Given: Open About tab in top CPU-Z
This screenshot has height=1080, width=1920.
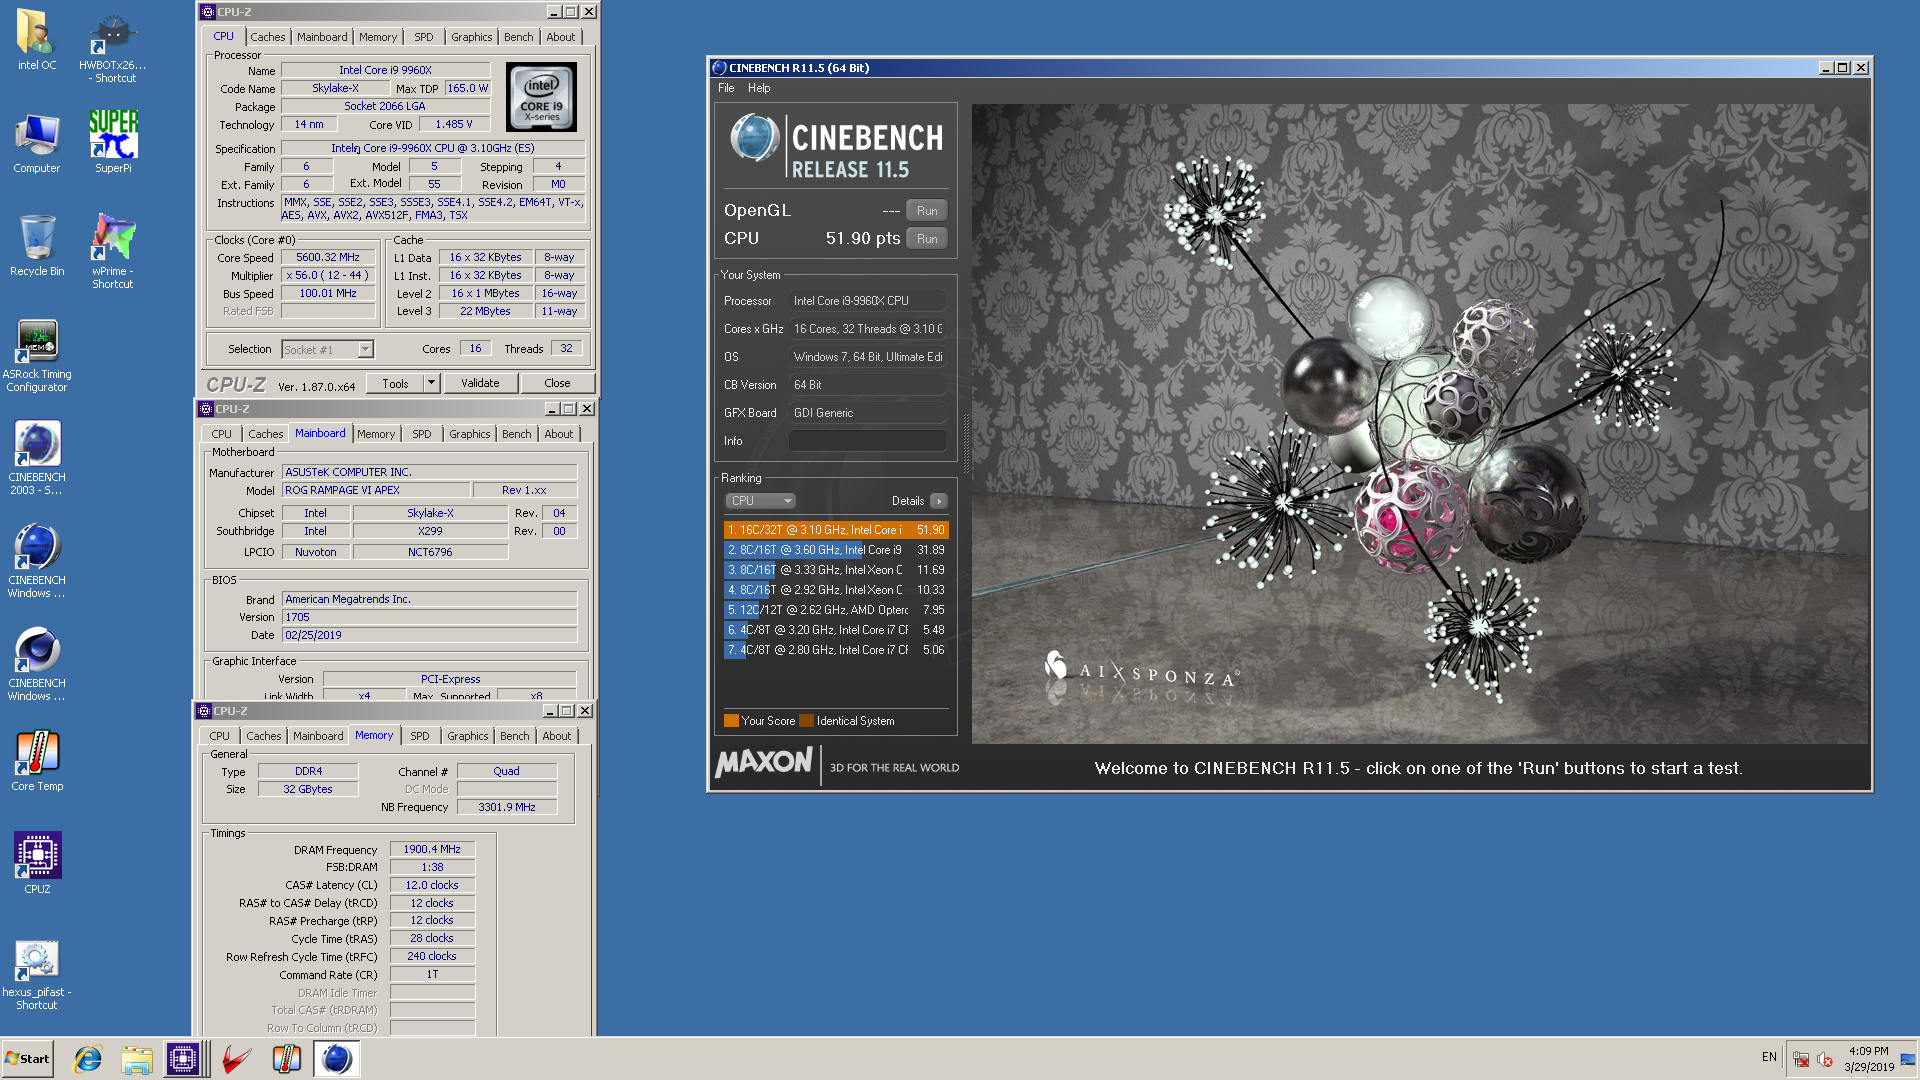Looking at the screenshot, I should tap(560, 37).
